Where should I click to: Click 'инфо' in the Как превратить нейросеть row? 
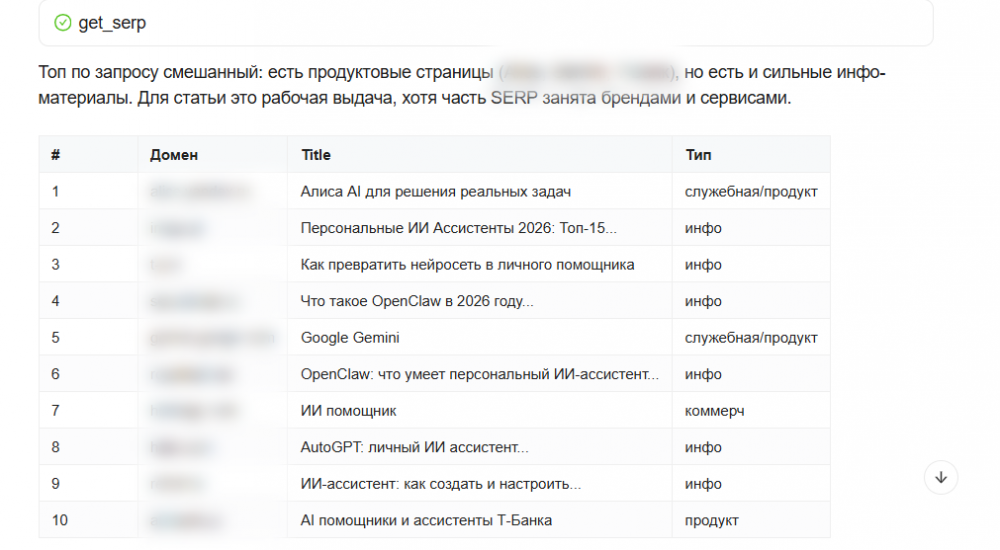(x=703, y=265)
